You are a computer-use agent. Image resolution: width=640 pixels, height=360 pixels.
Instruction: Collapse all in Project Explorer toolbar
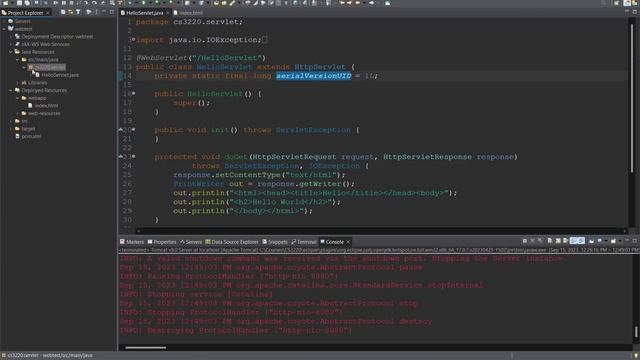tap(63, 12)
